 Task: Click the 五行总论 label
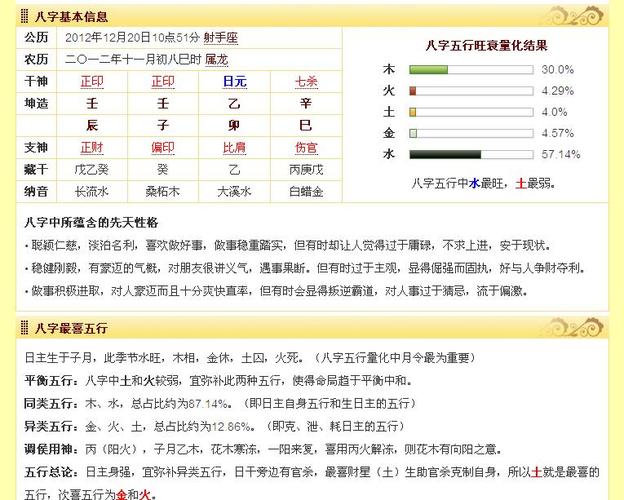pyautogui.click(x=51, y=473)
